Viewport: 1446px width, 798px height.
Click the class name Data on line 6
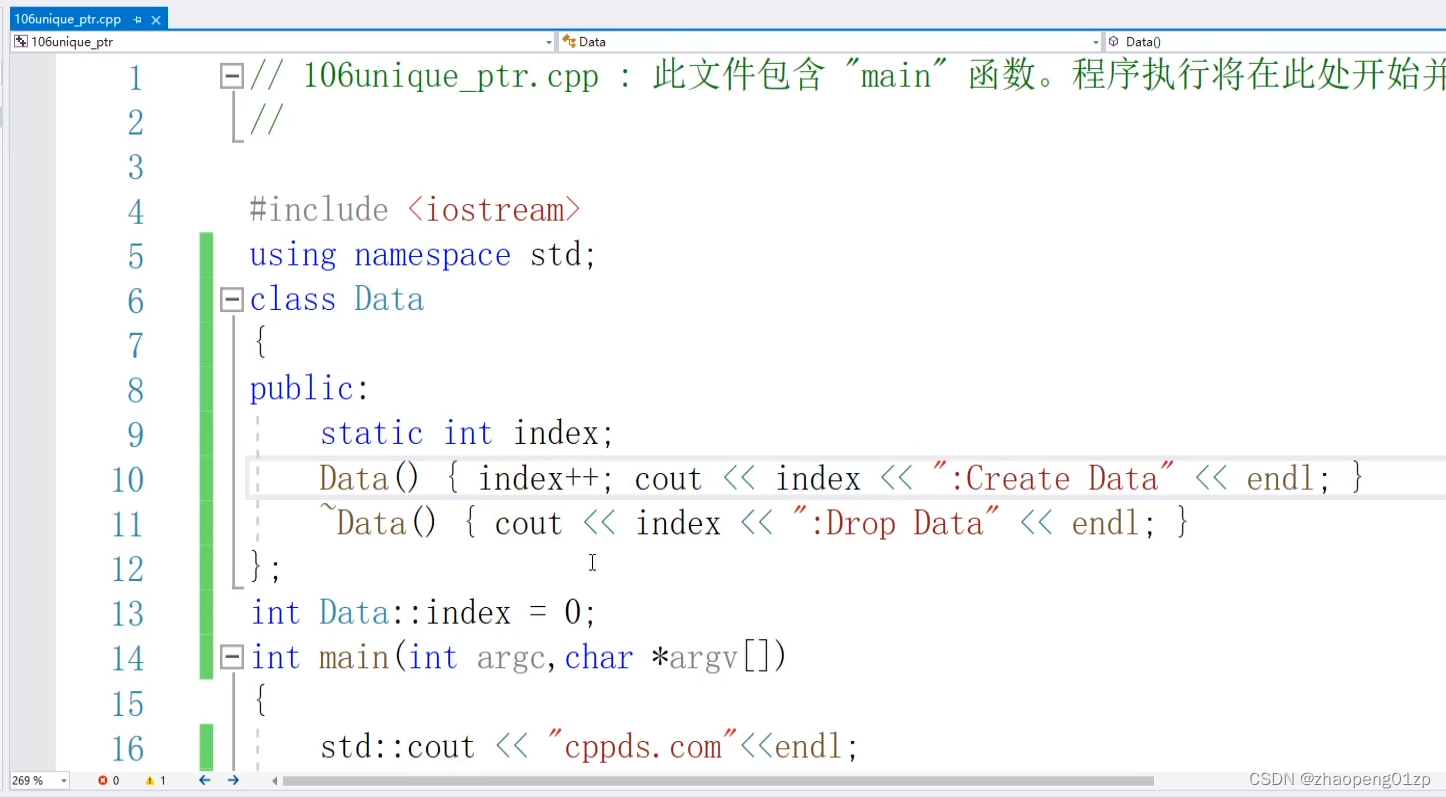389,299
